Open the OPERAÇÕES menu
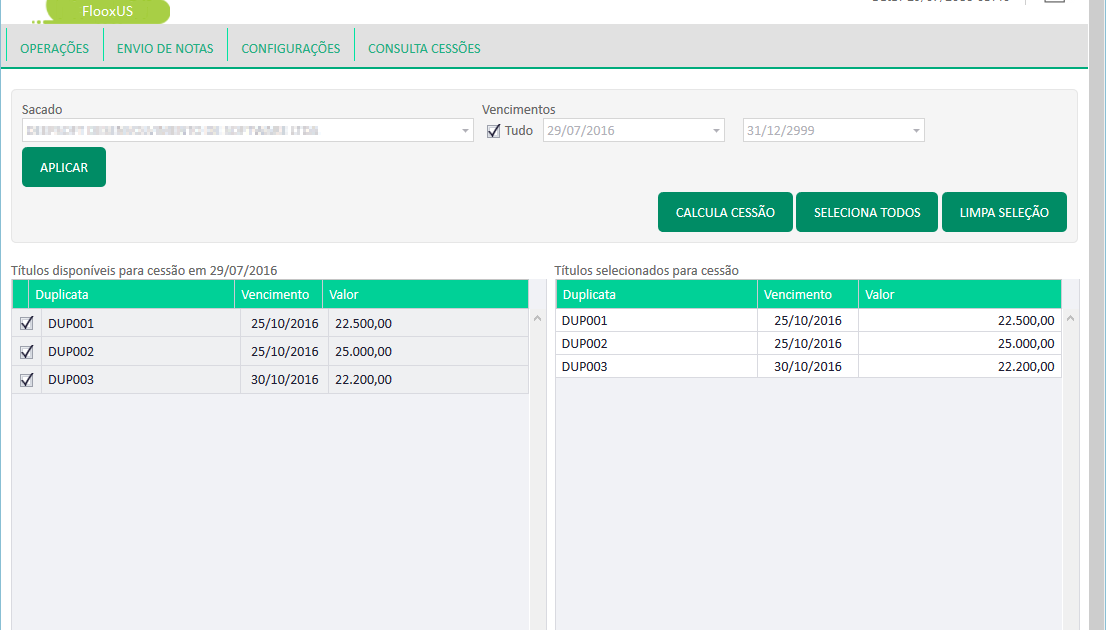The image size is (1106, 630). point(54,48)
